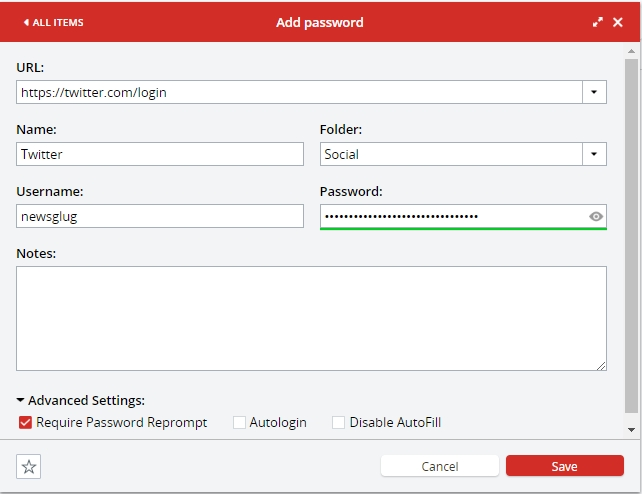This screenshot has width=642, height=494.
Task: Go back to All Items
Action: coord(53,23)
